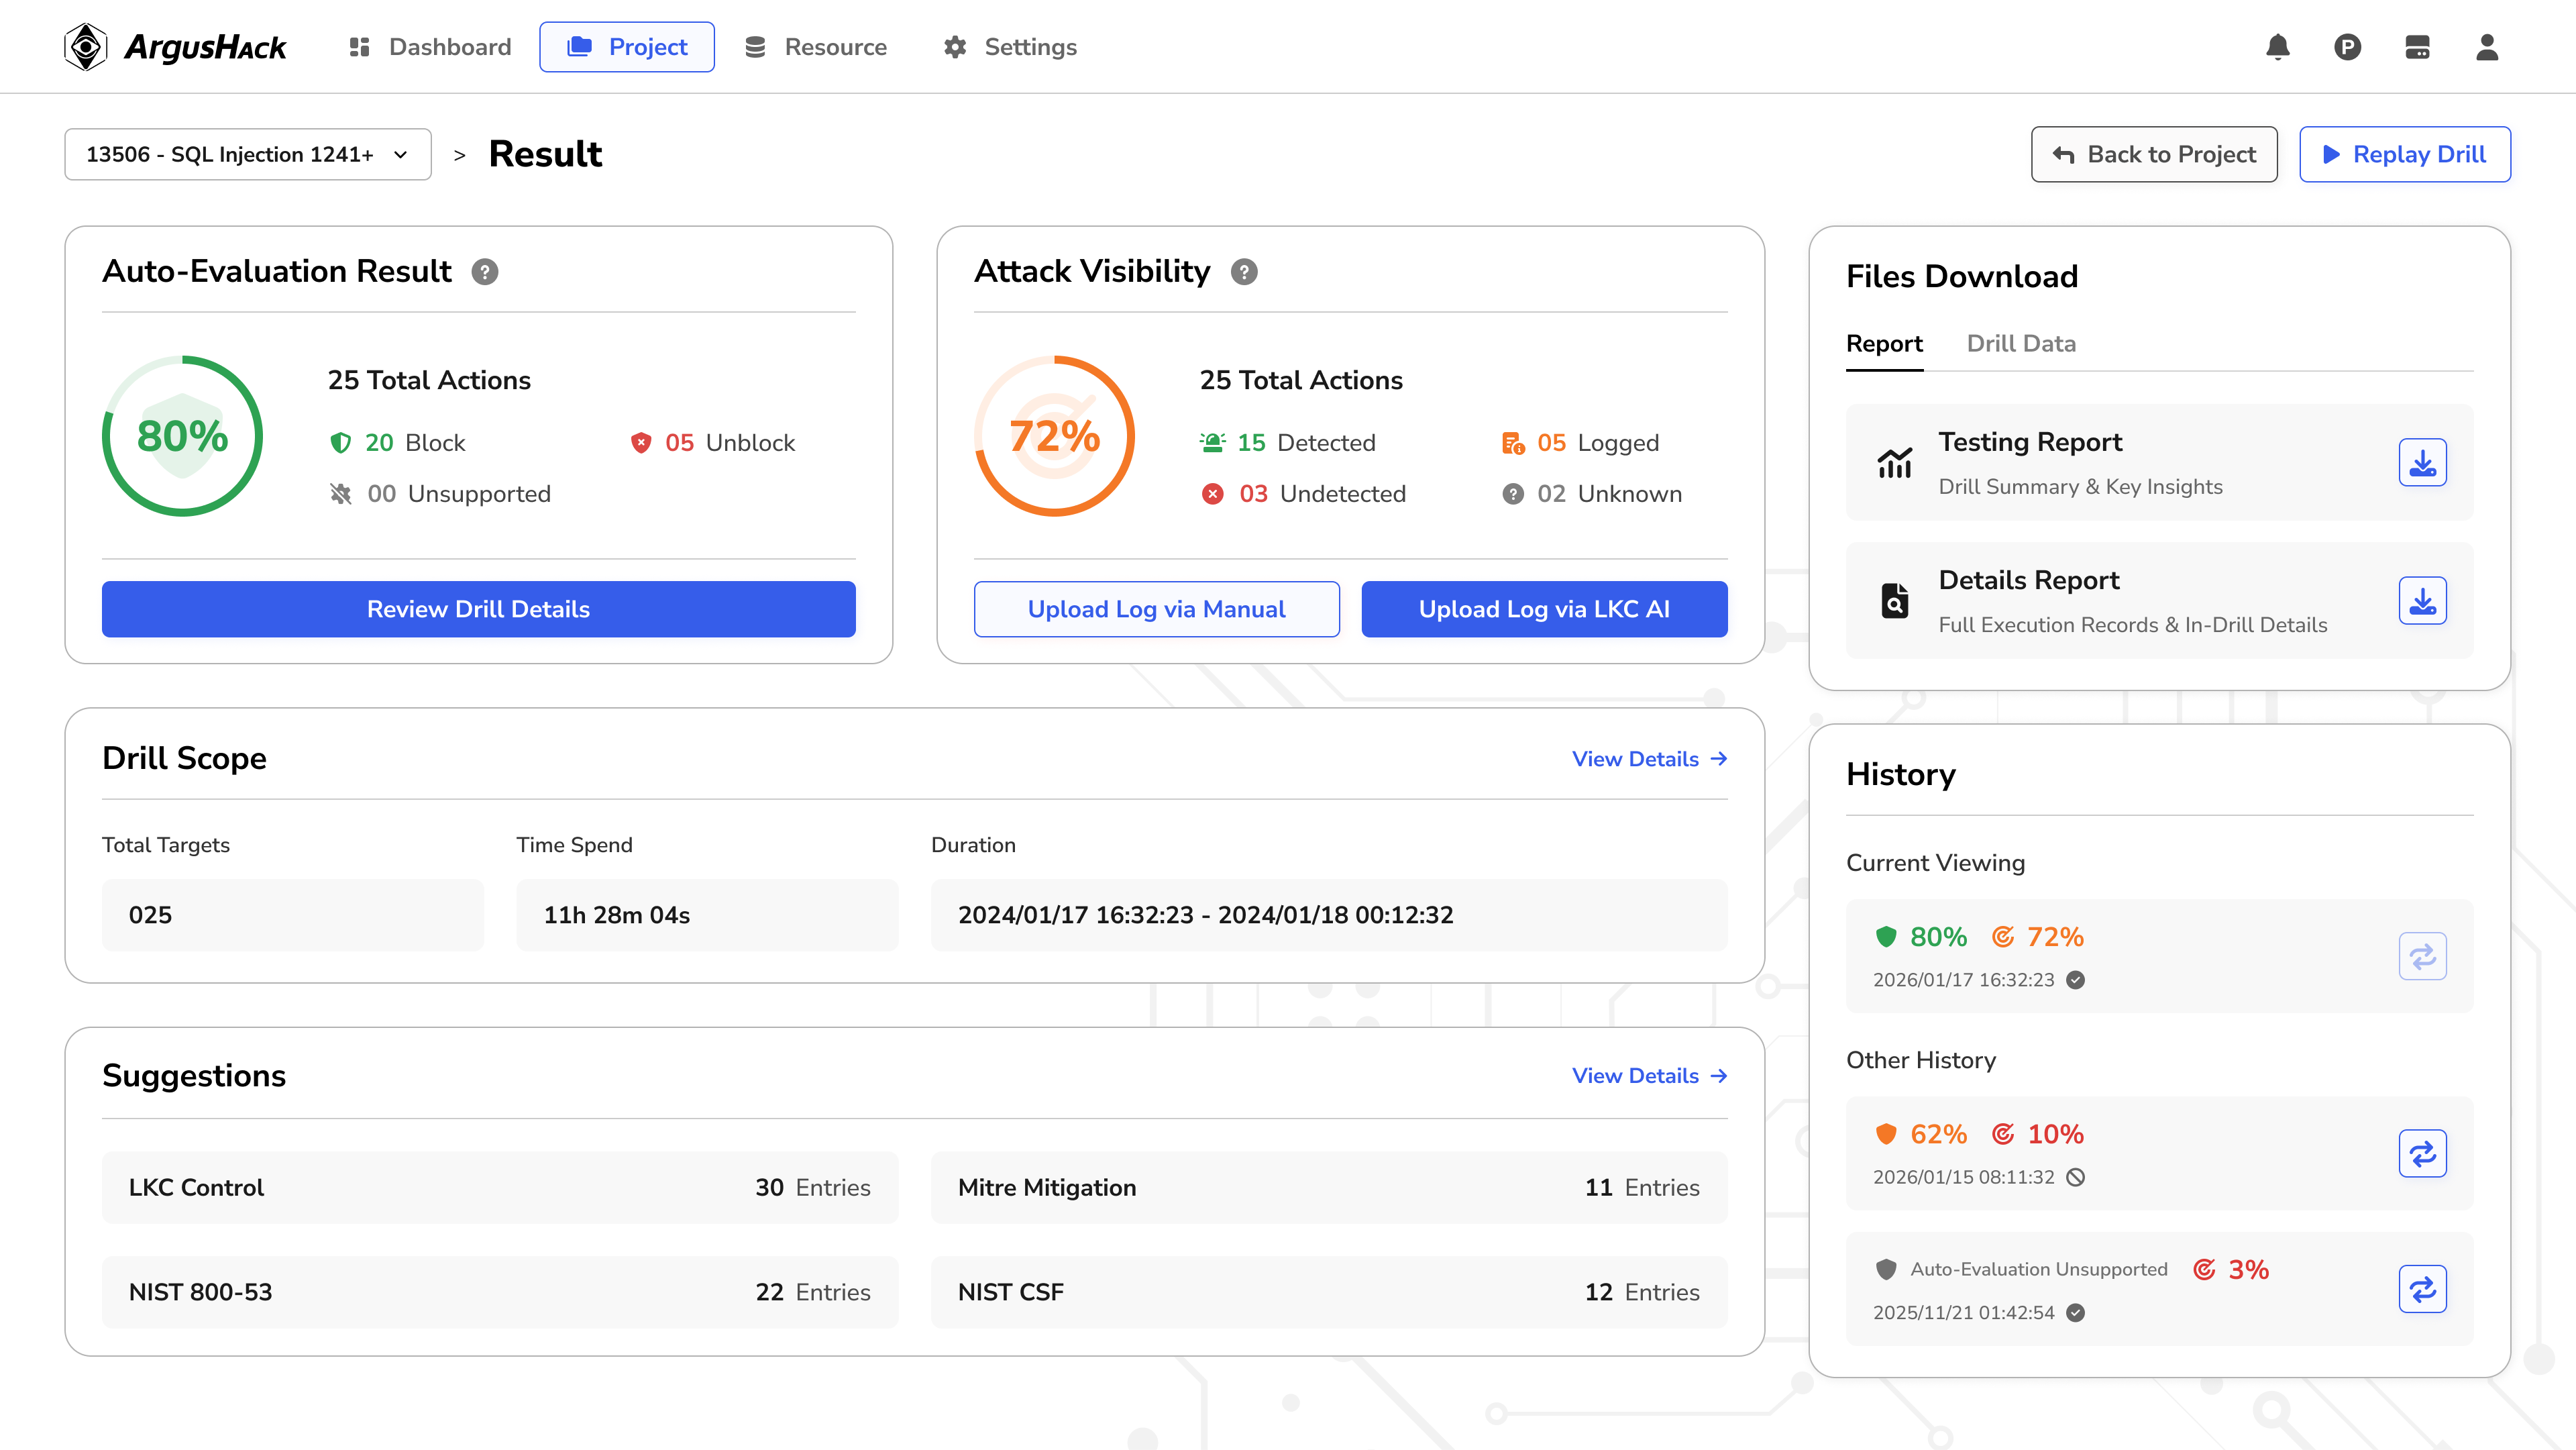Click the status icon next to 2026/01/15 timestamp
Viewport: 2576px width, 1450px height.
click(2076, 1178)
